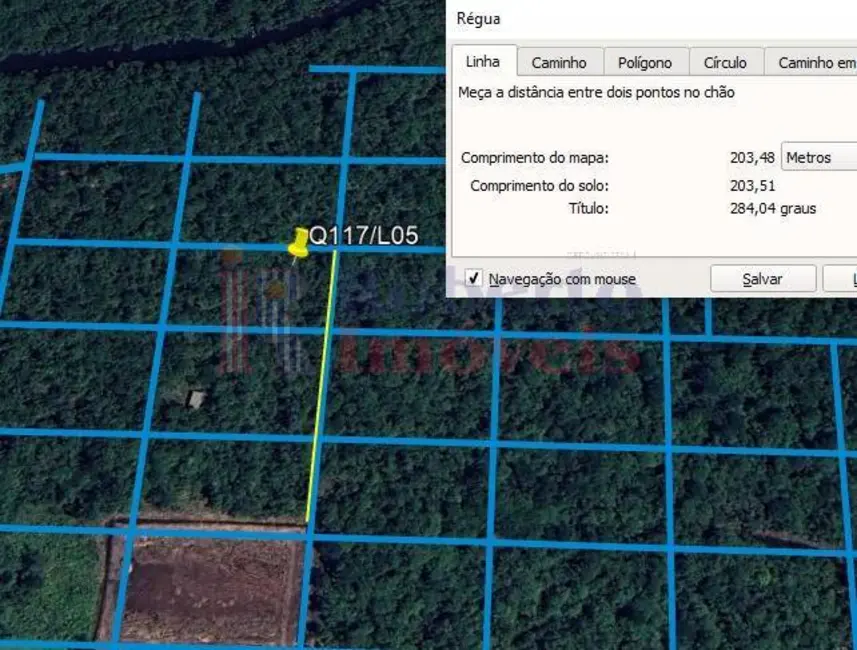Switch to the Linha tab
Image resolution: width=857 pixels, height=650 pixels.
(x=484, y=61)
